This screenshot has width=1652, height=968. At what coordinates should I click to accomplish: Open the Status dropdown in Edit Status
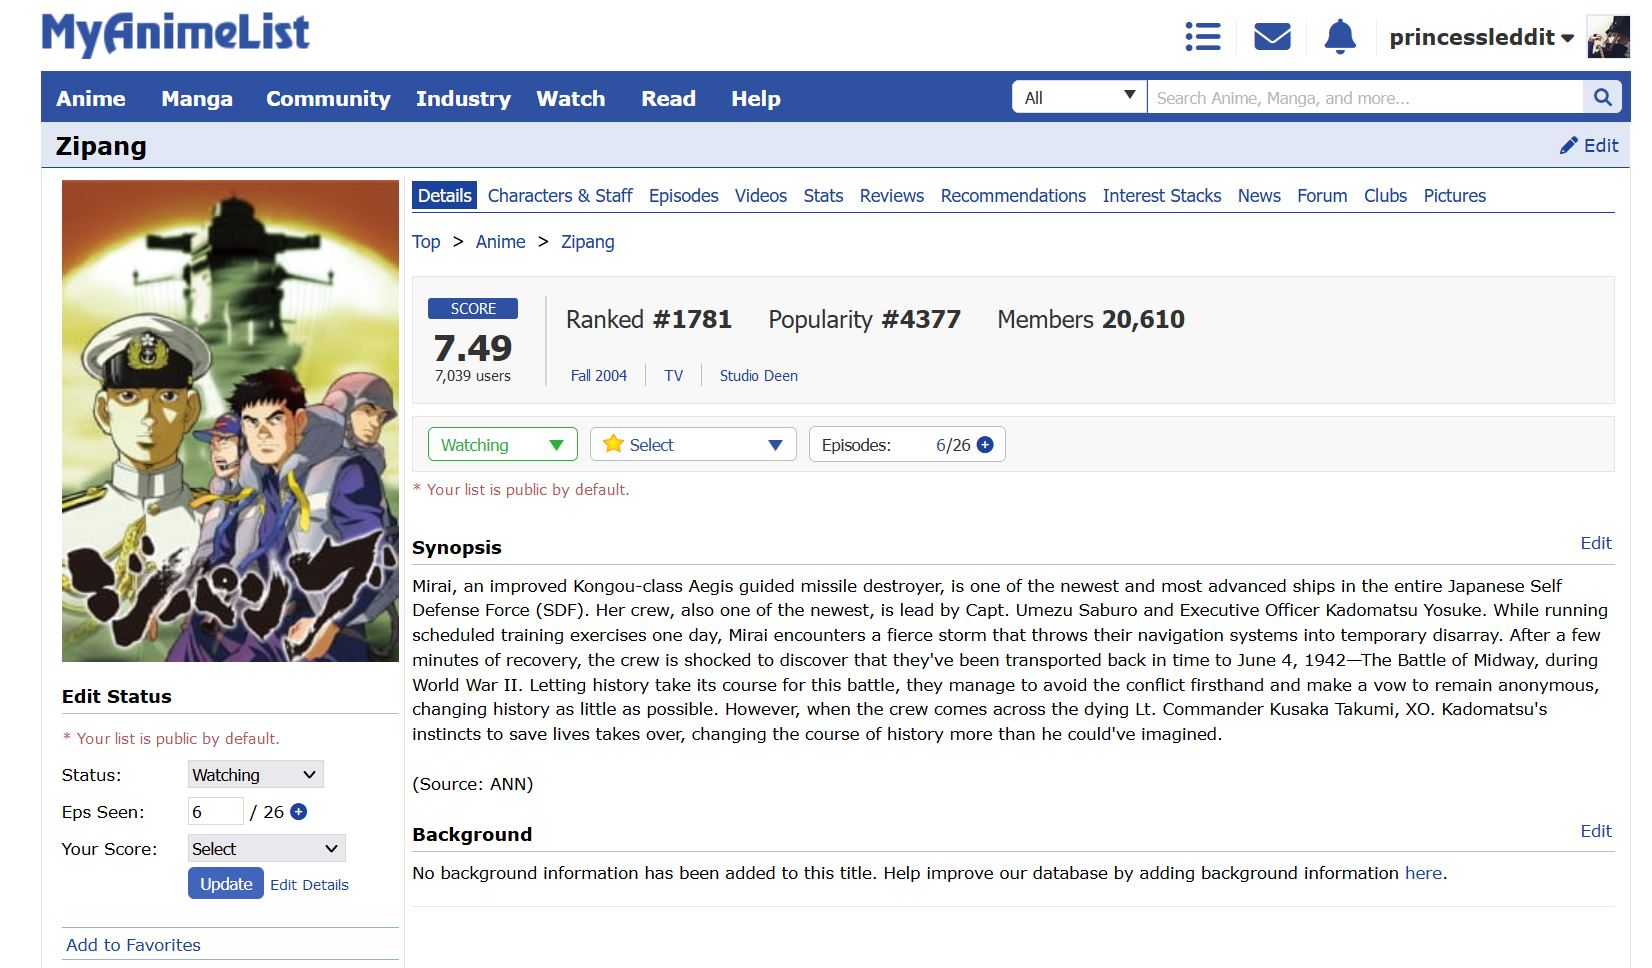(255, 775)
